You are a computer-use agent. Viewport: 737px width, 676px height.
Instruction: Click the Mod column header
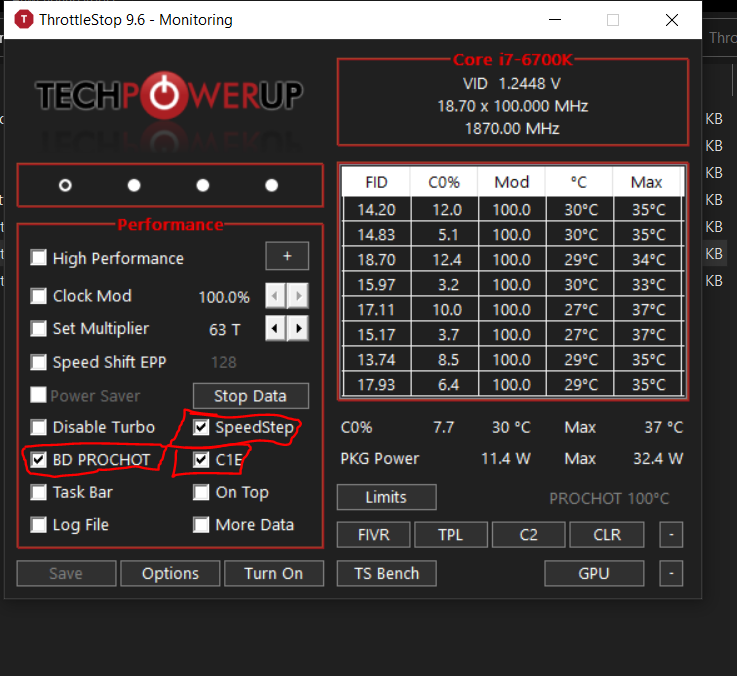click(x=512, y=182)
